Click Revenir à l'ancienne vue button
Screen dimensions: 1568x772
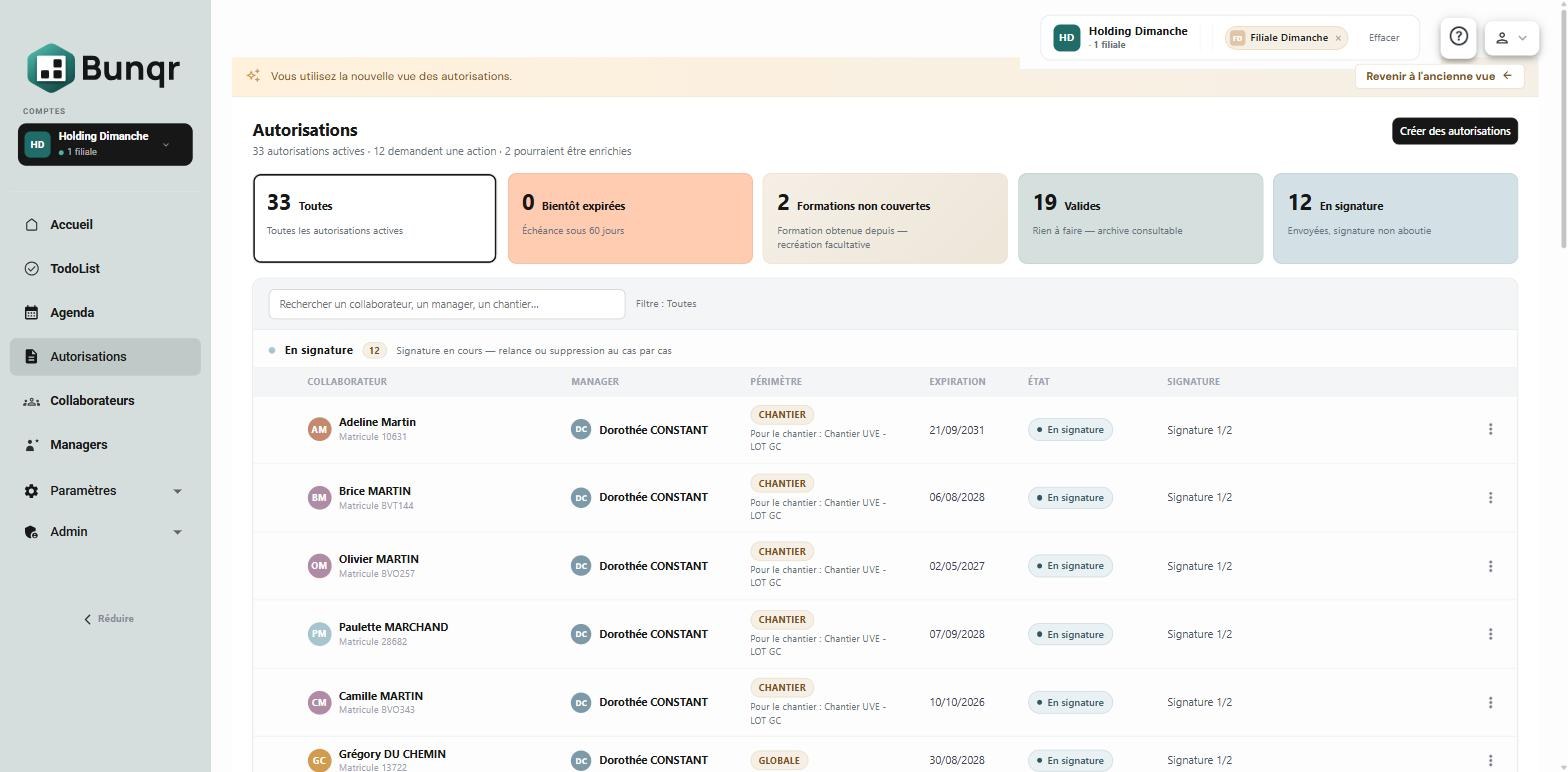click(1439, 76)
